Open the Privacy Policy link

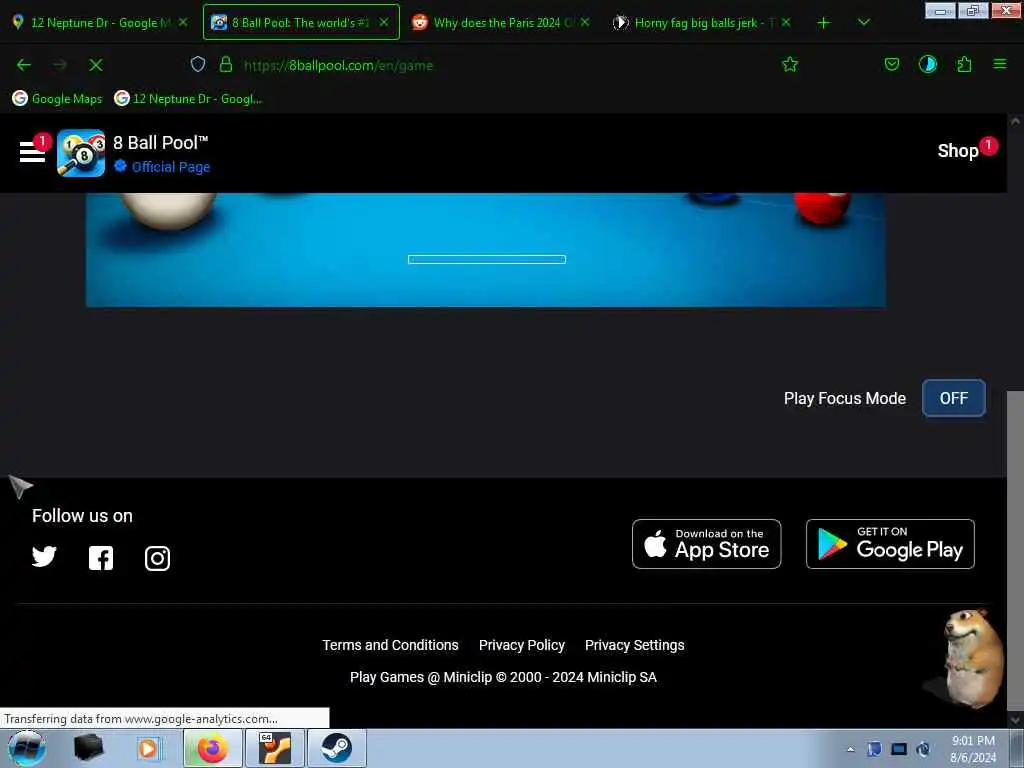click(x=521, y=645)
